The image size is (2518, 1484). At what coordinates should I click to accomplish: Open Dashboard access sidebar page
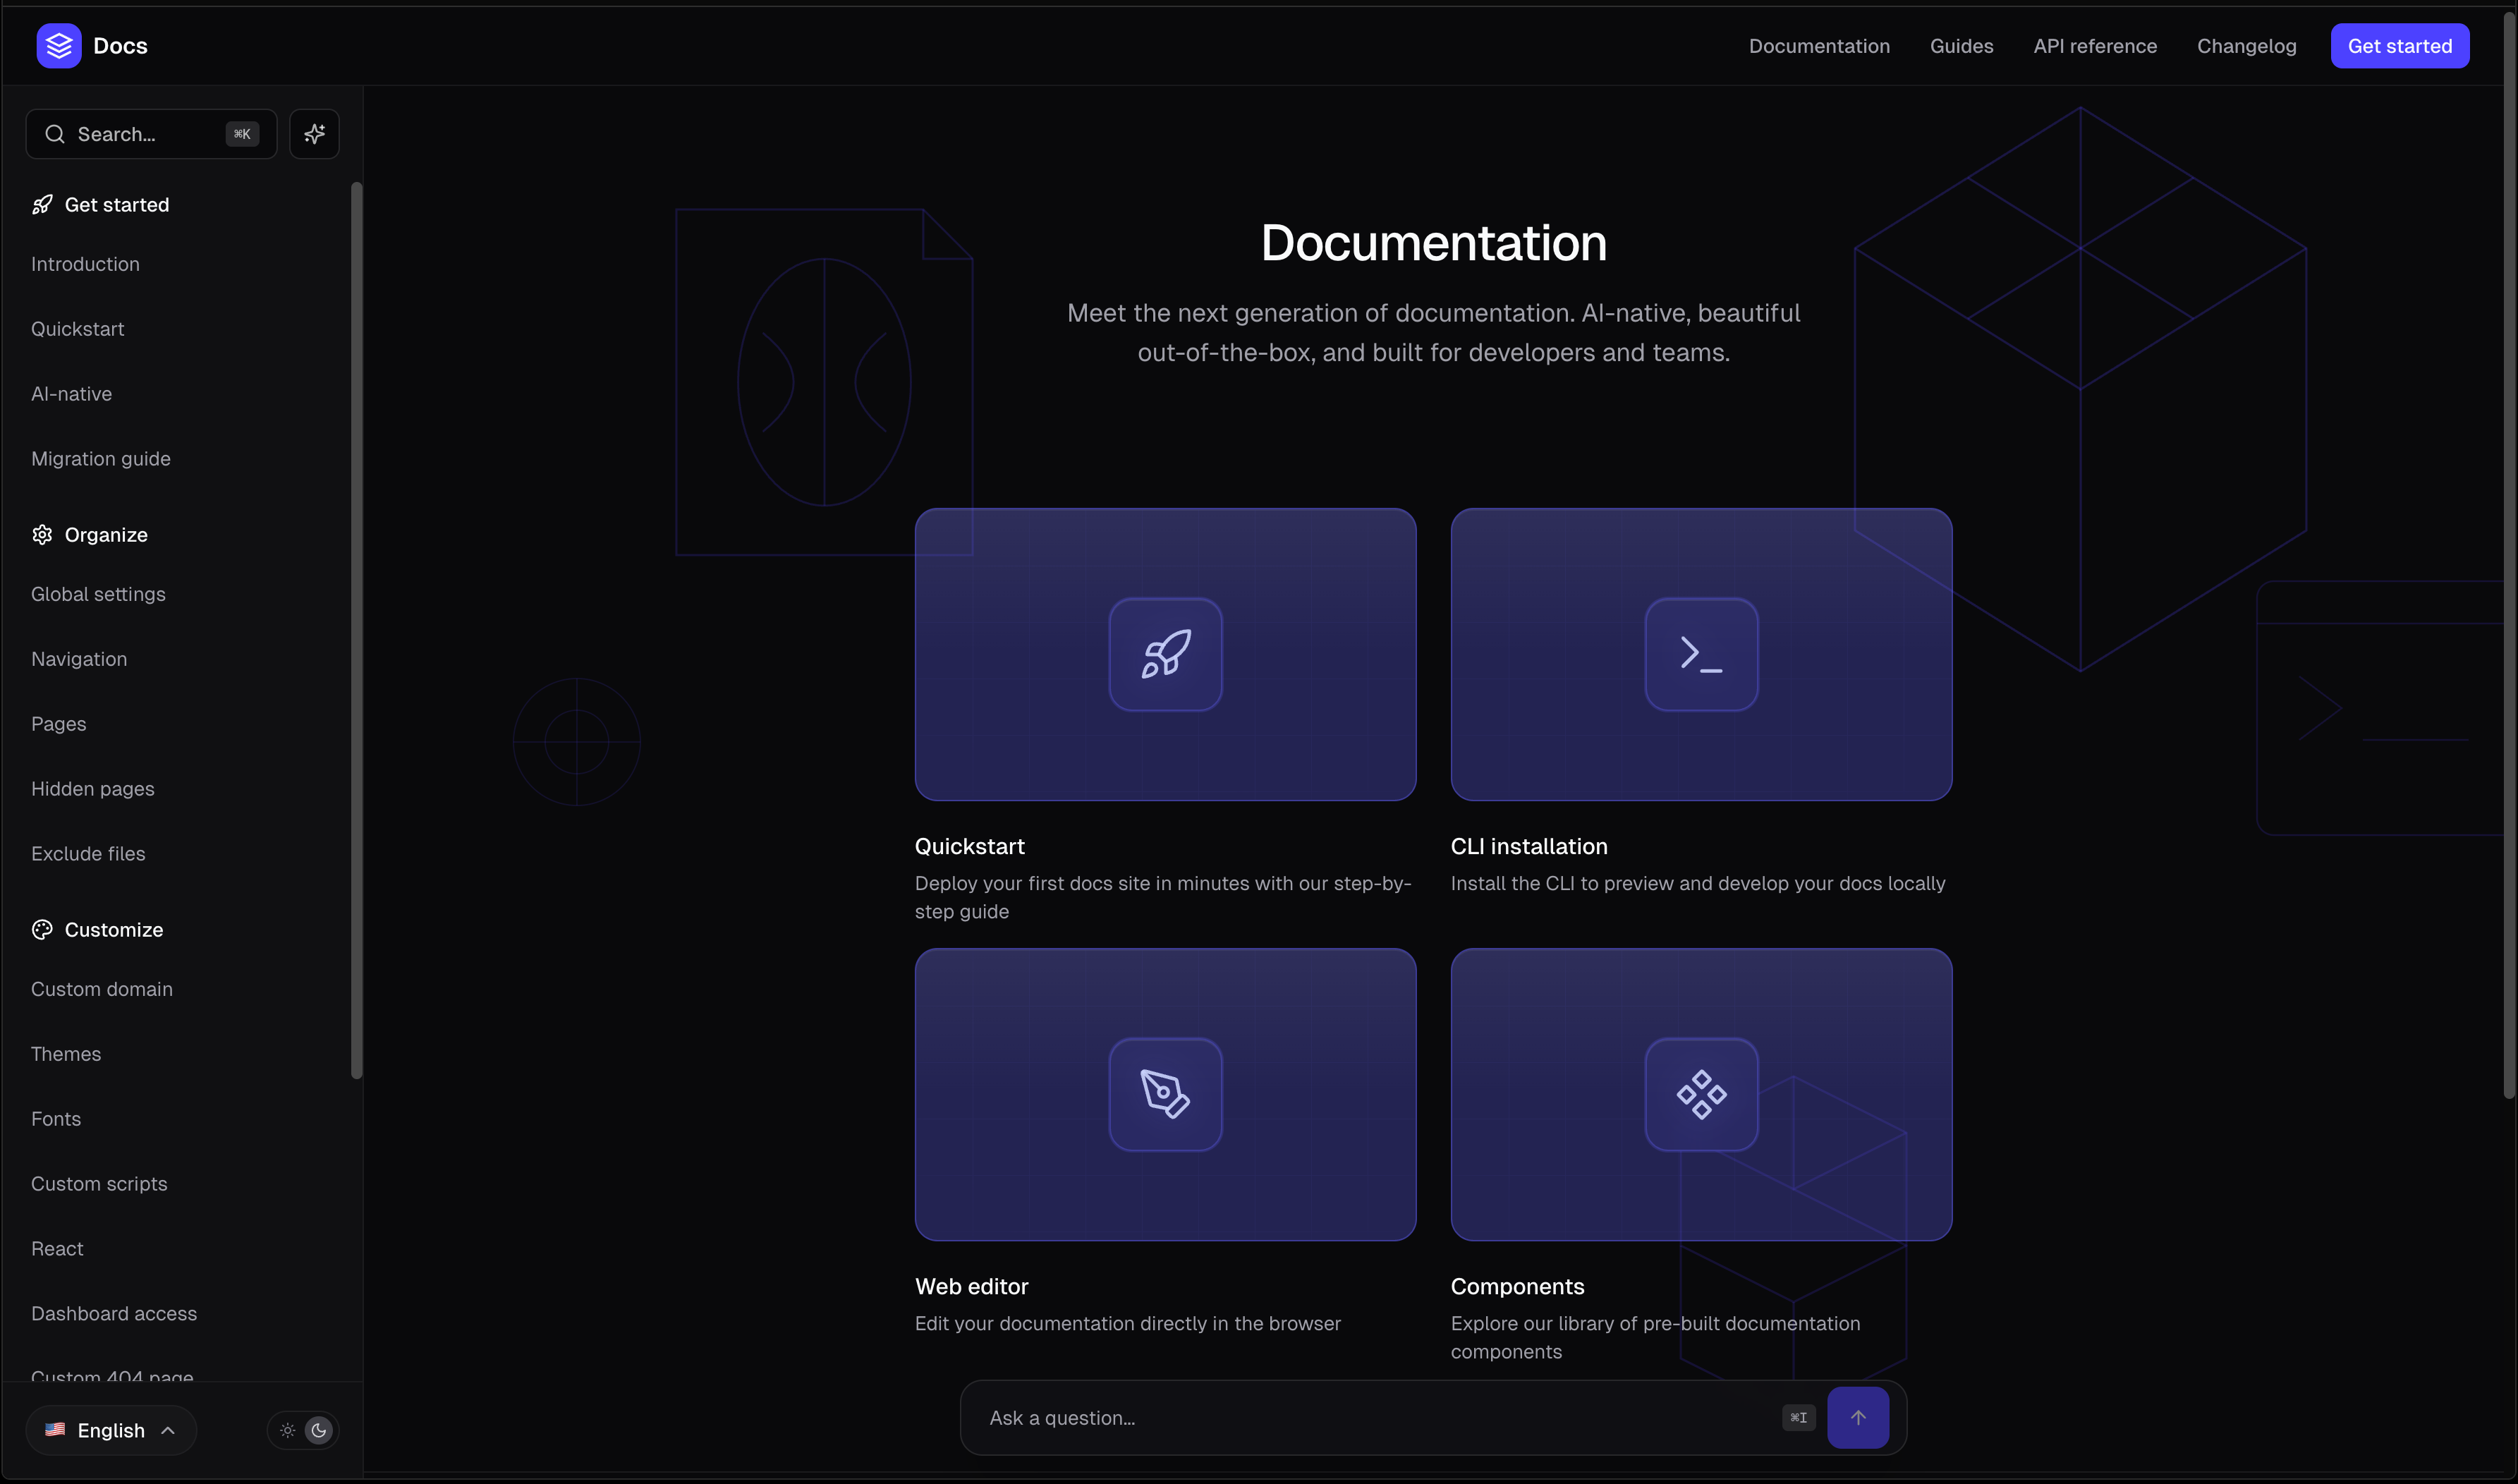pos(114,1314)
